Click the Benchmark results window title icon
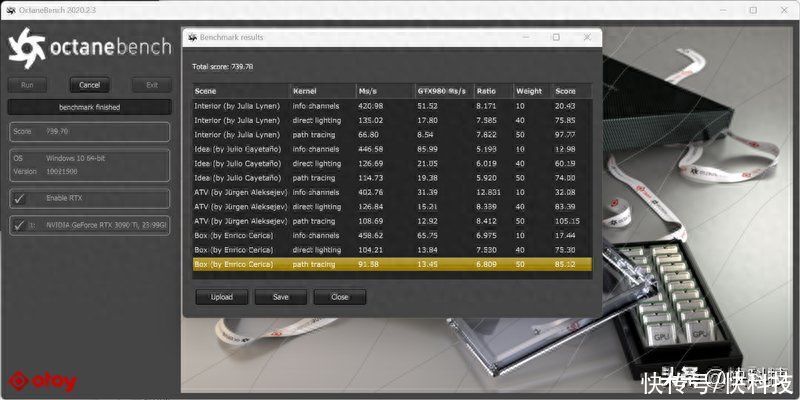Viewport: 800px width, 400px height. click(192, 37)
